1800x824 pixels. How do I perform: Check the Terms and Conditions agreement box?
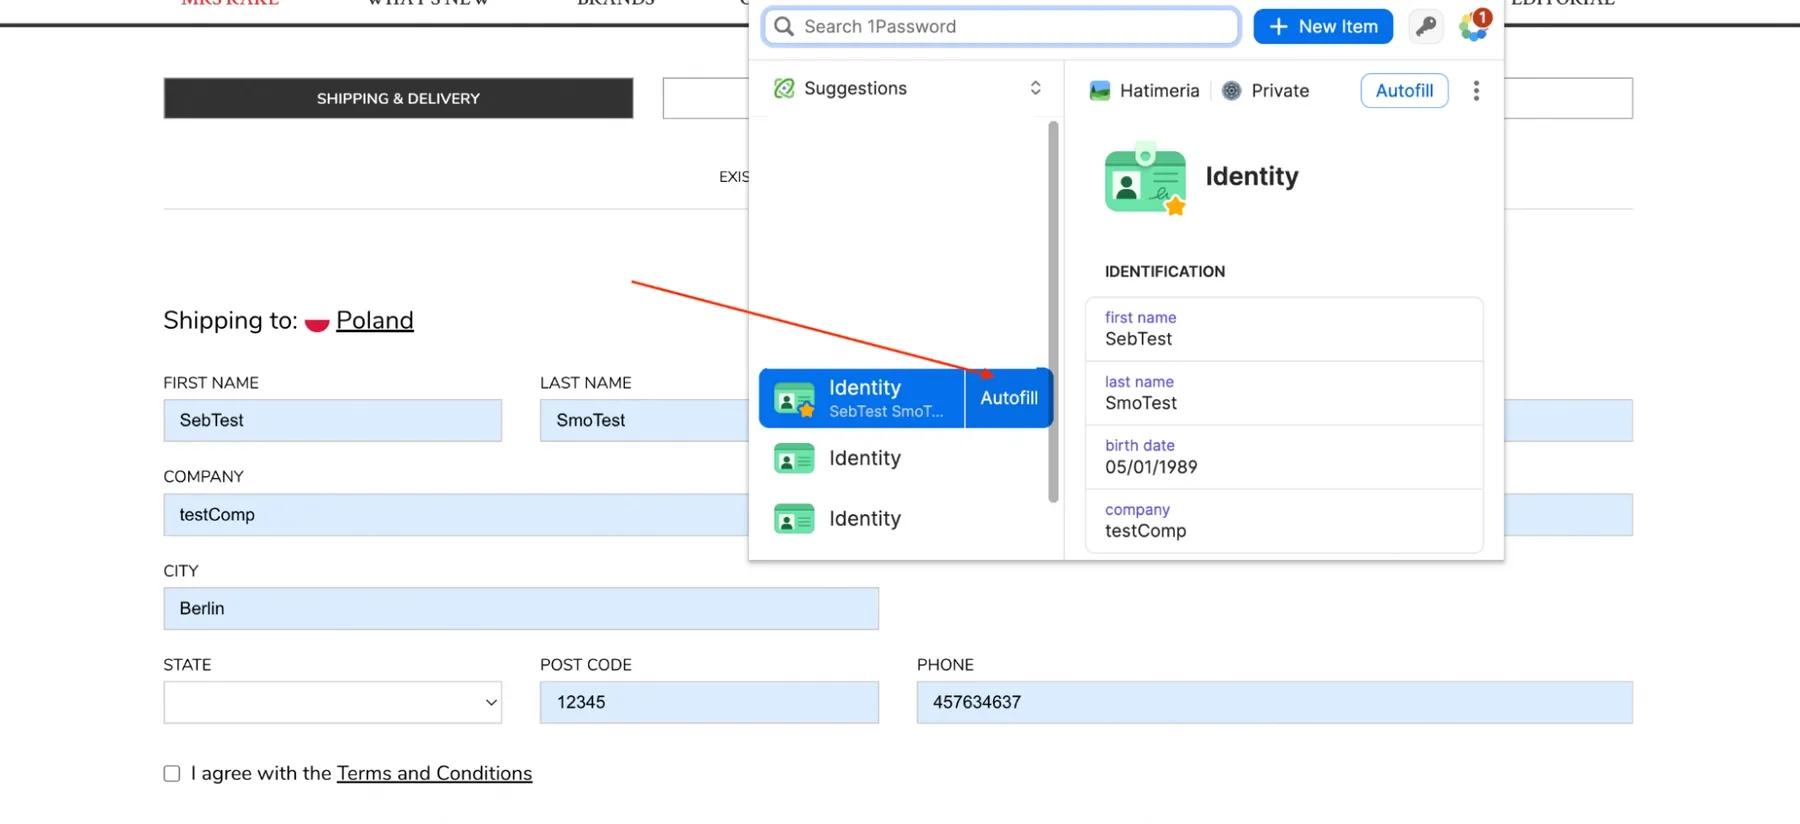[172, 774]
